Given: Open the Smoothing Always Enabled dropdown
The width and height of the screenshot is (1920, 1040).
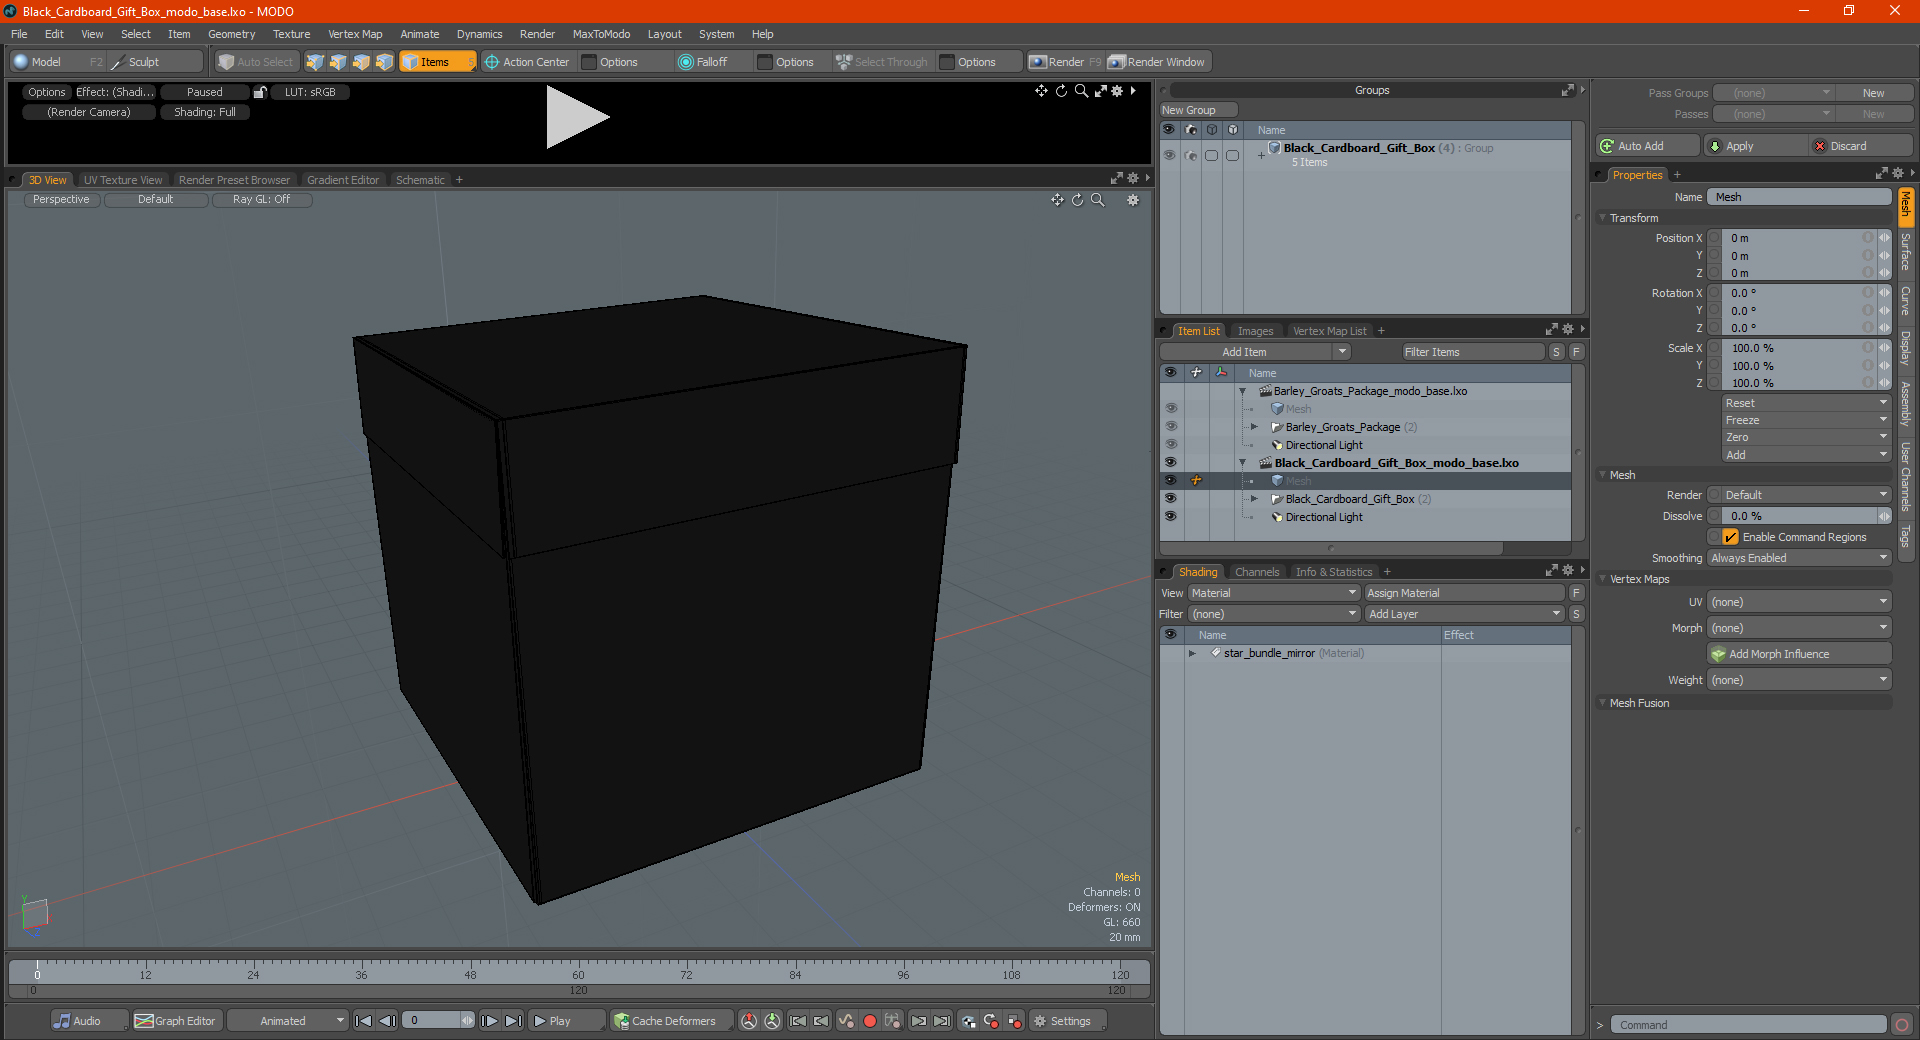Looking at the screenshot, I should (1799, 558).
